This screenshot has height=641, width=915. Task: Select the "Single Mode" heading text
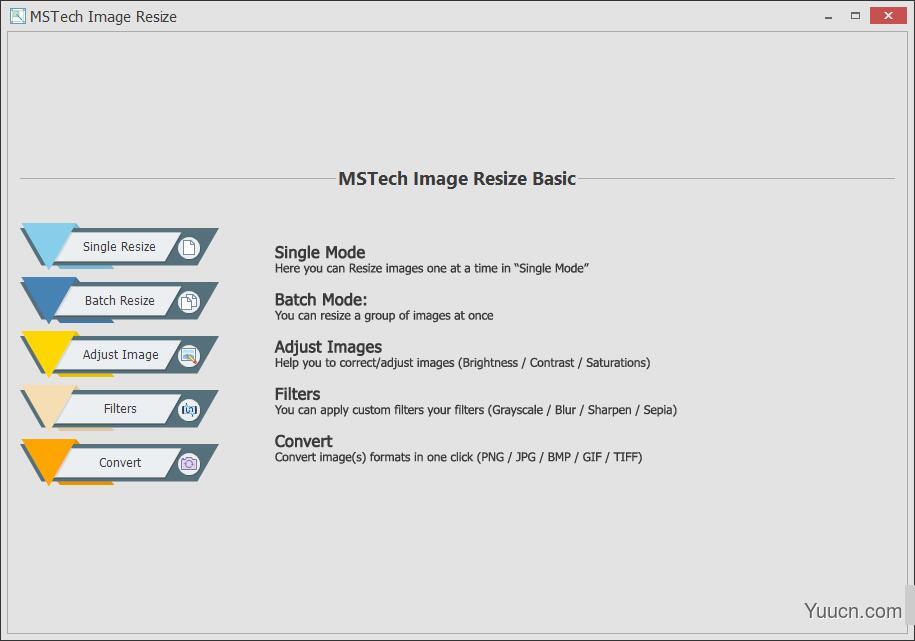(x=320, y=253)
